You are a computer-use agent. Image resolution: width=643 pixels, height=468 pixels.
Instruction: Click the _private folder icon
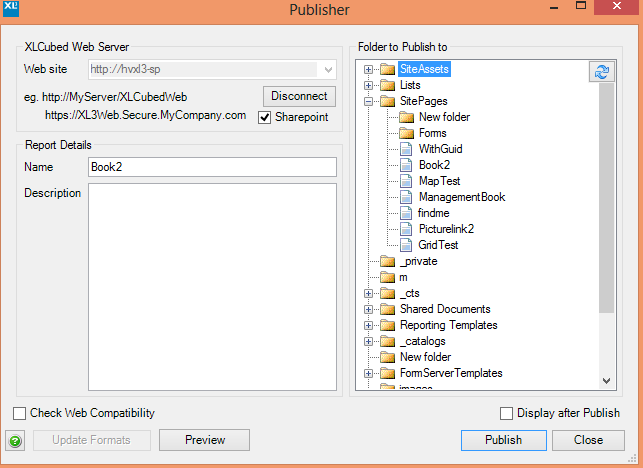(x=388, y=261)
